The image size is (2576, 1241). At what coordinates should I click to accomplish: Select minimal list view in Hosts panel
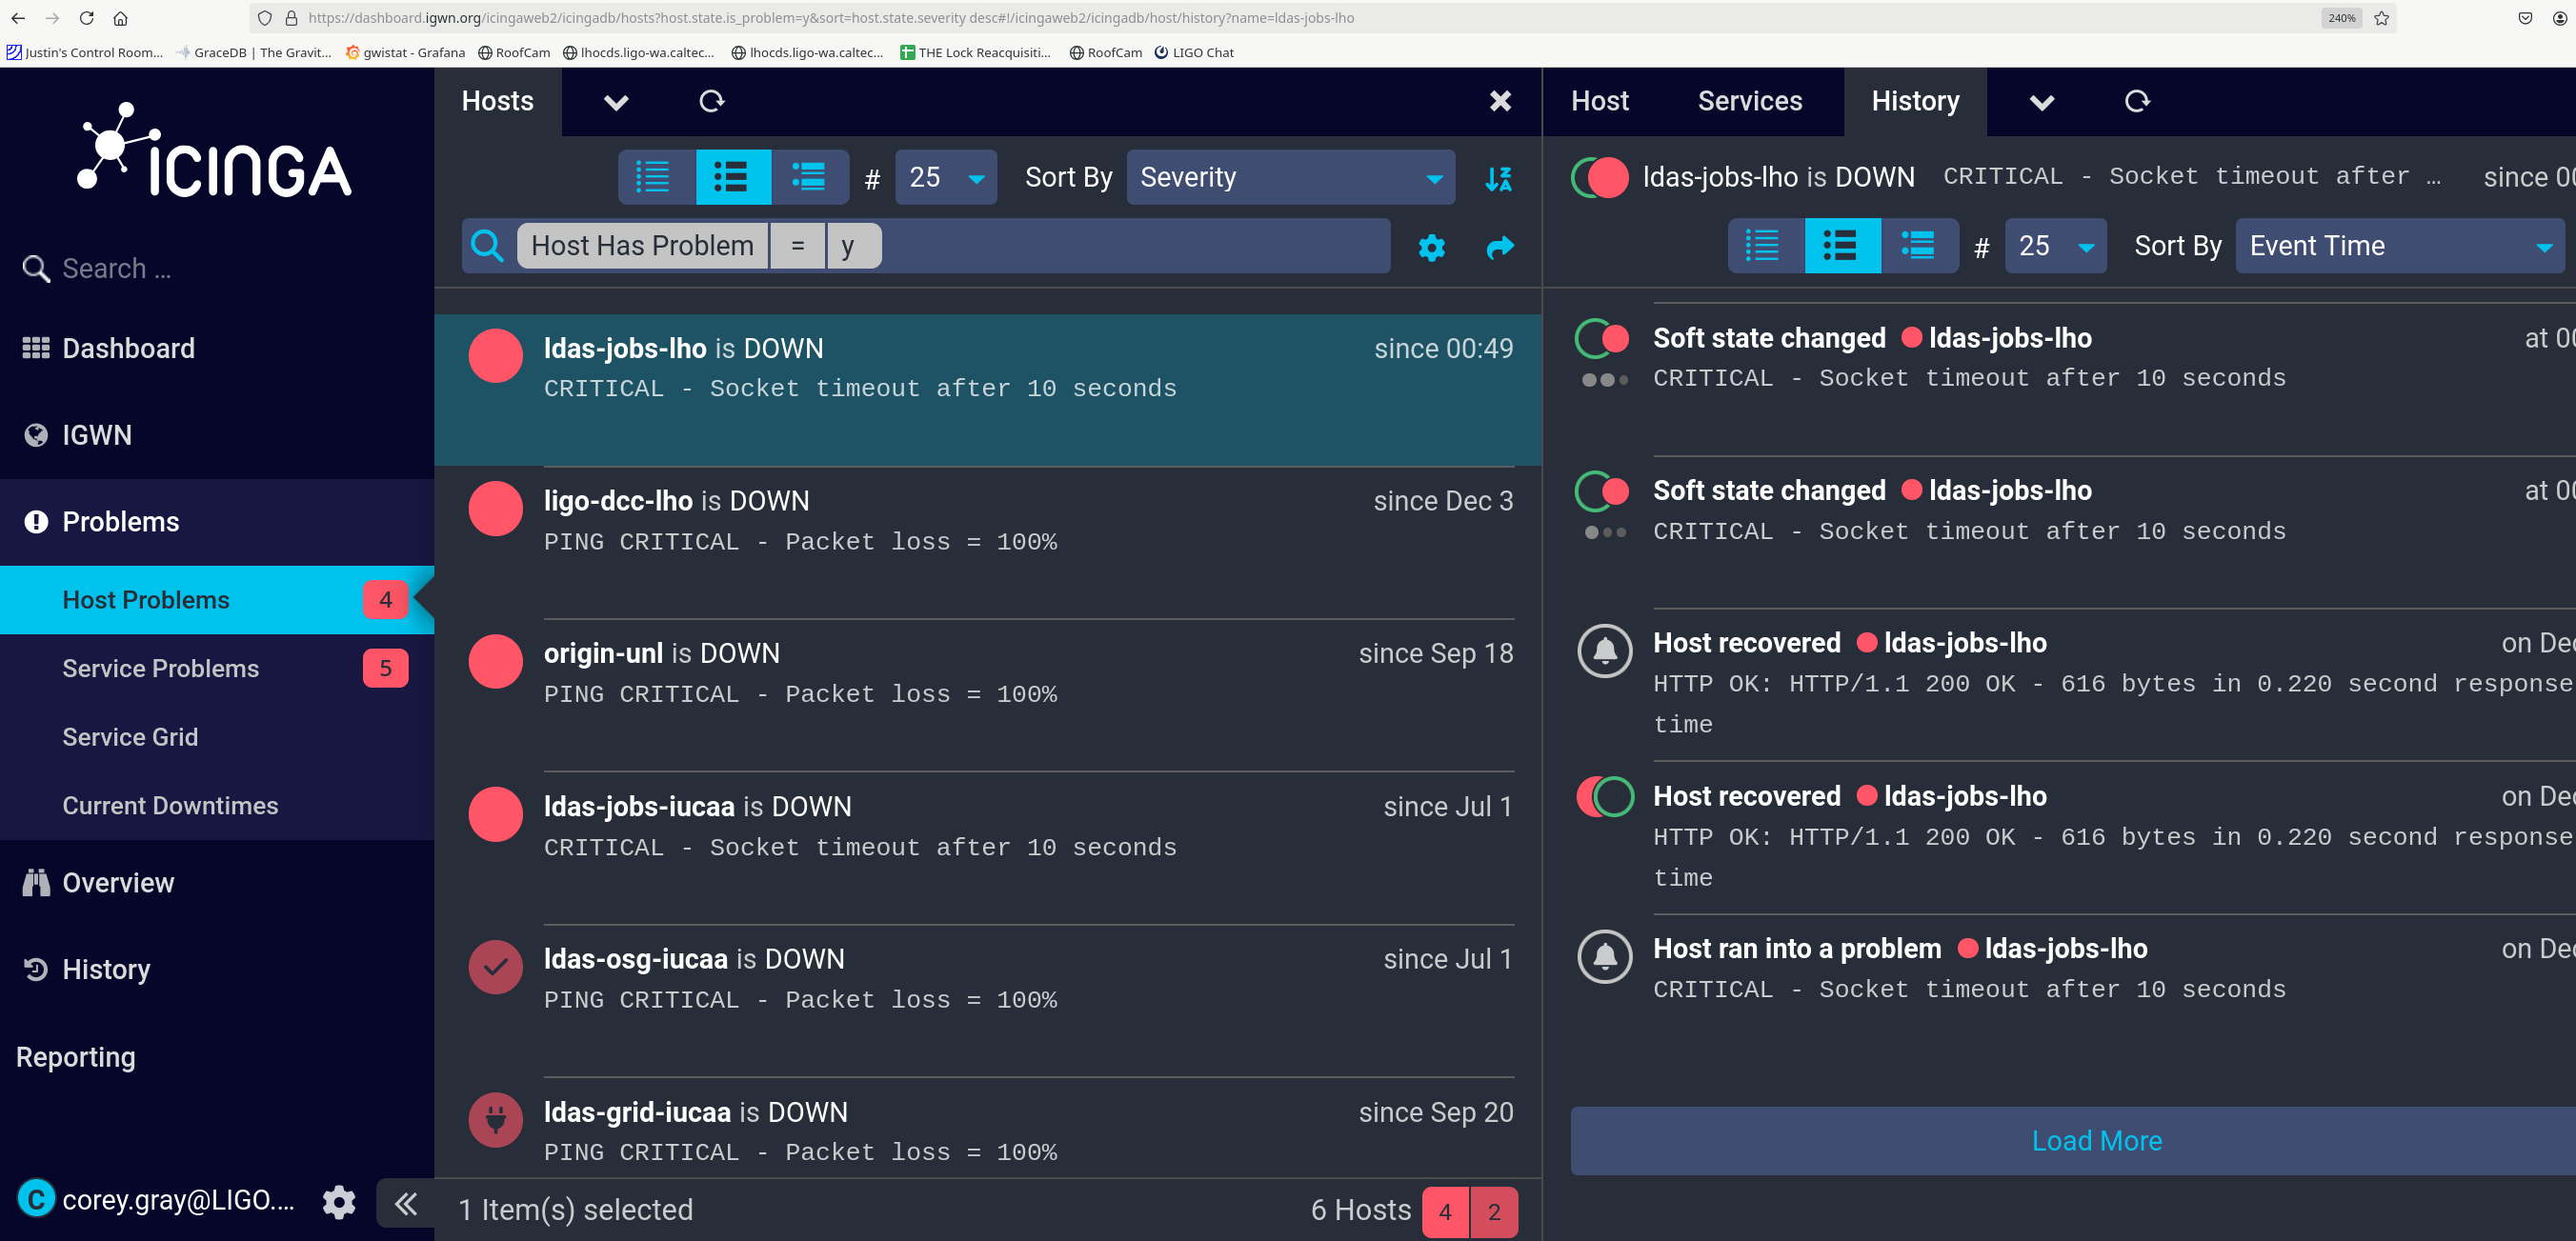tap(655, 177)
